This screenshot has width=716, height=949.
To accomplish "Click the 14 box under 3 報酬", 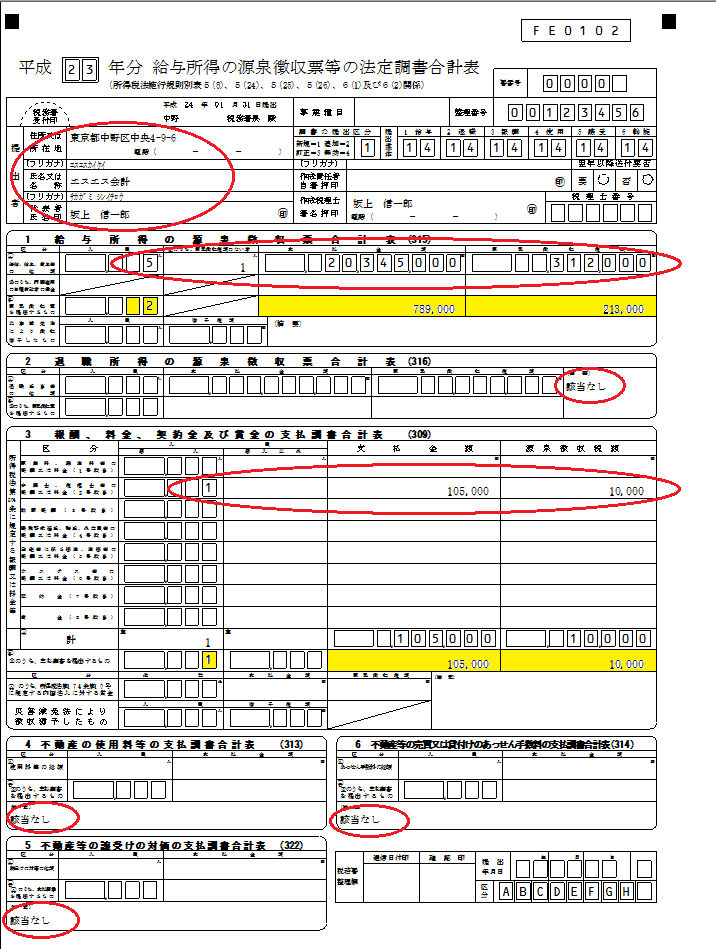I will point(505,148).
